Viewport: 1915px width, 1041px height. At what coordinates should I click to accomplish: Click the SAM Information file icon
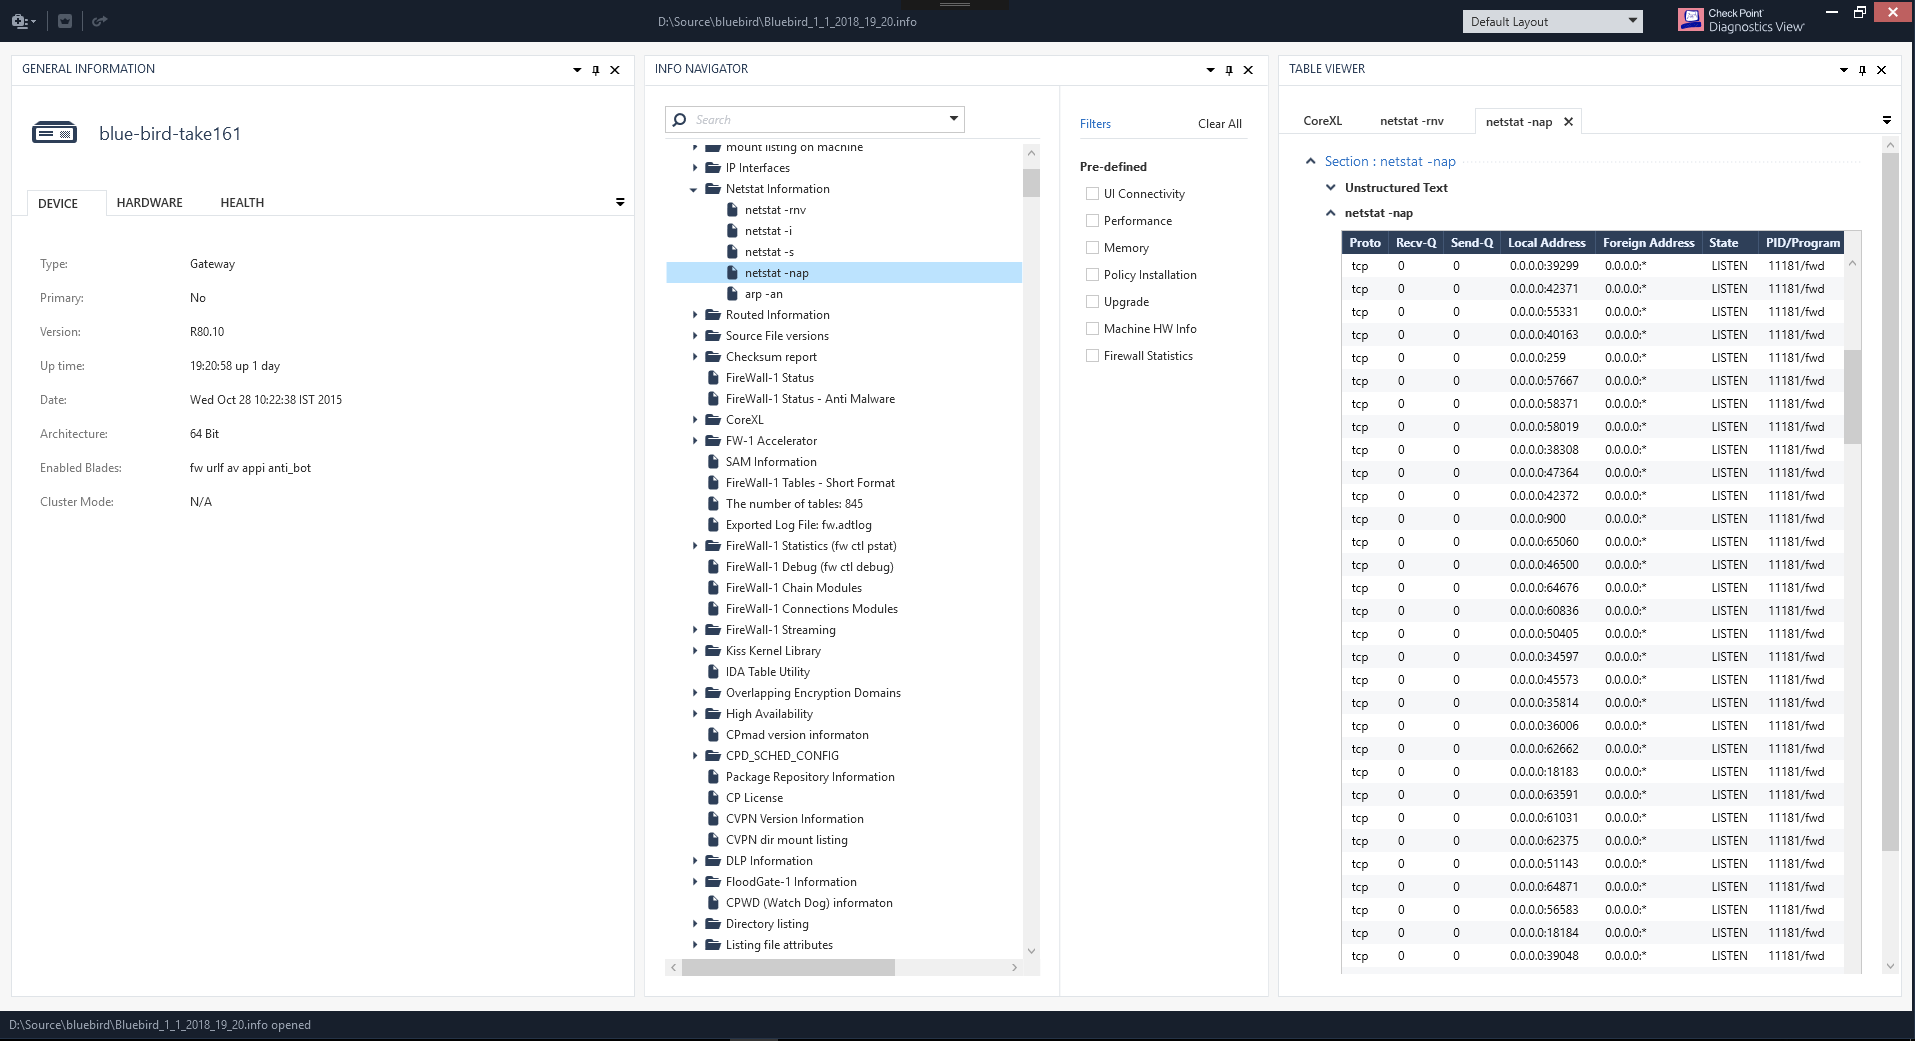pos(713,462)
